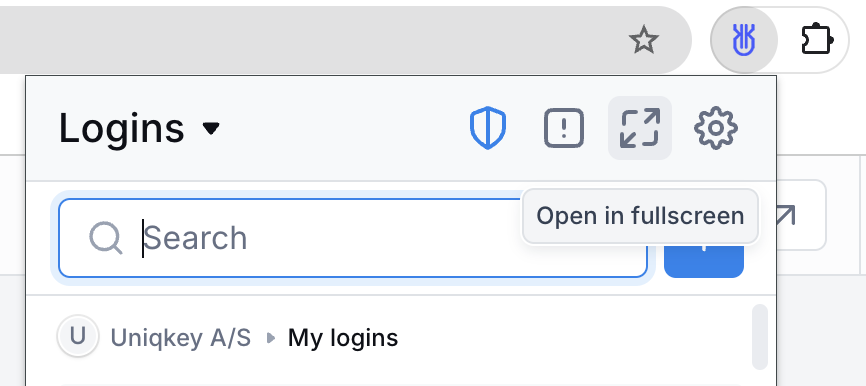Click the Uniqkey extension icon in the toolbar
866x386 pixels.
pos(744,40)
